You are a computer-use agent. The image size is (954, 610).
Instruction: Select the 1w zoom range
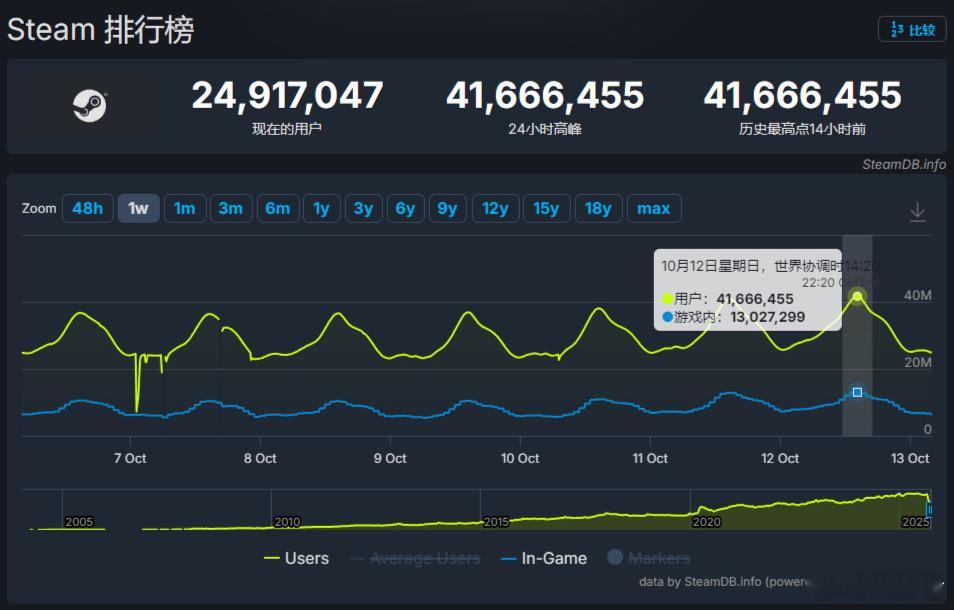138,209
